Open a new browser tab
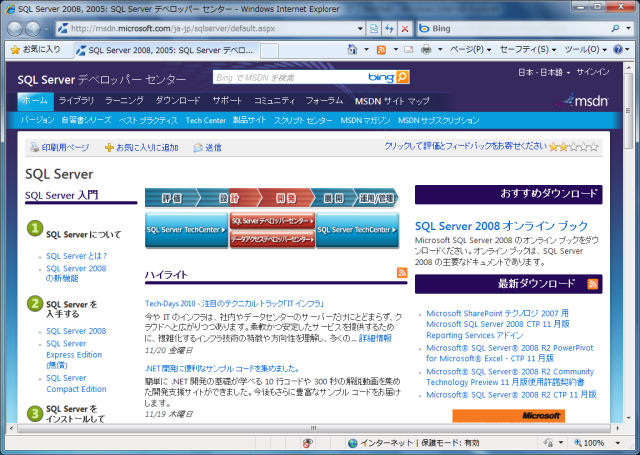640x455 pixels. pyautogui.click(x=269, y=51)
